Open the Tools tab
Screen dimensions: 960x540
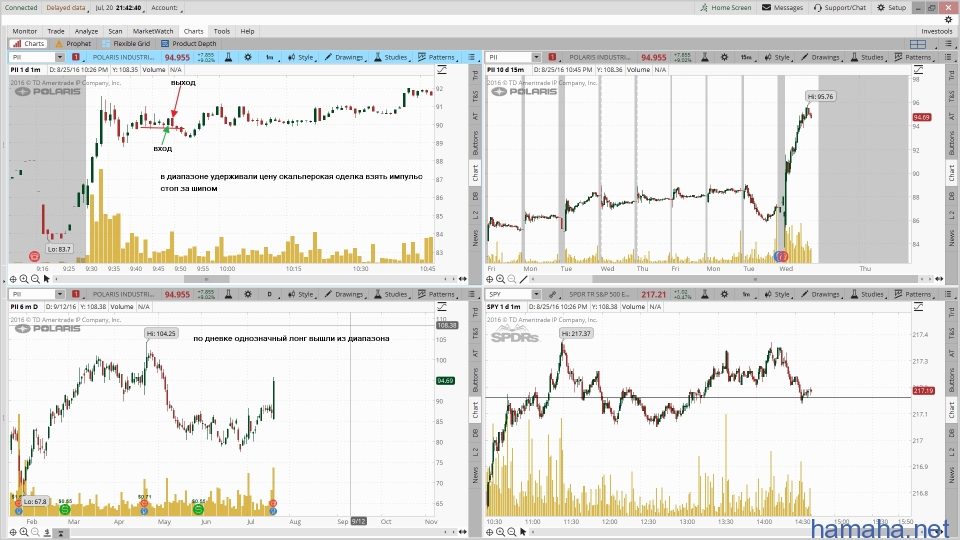point(222,31)
